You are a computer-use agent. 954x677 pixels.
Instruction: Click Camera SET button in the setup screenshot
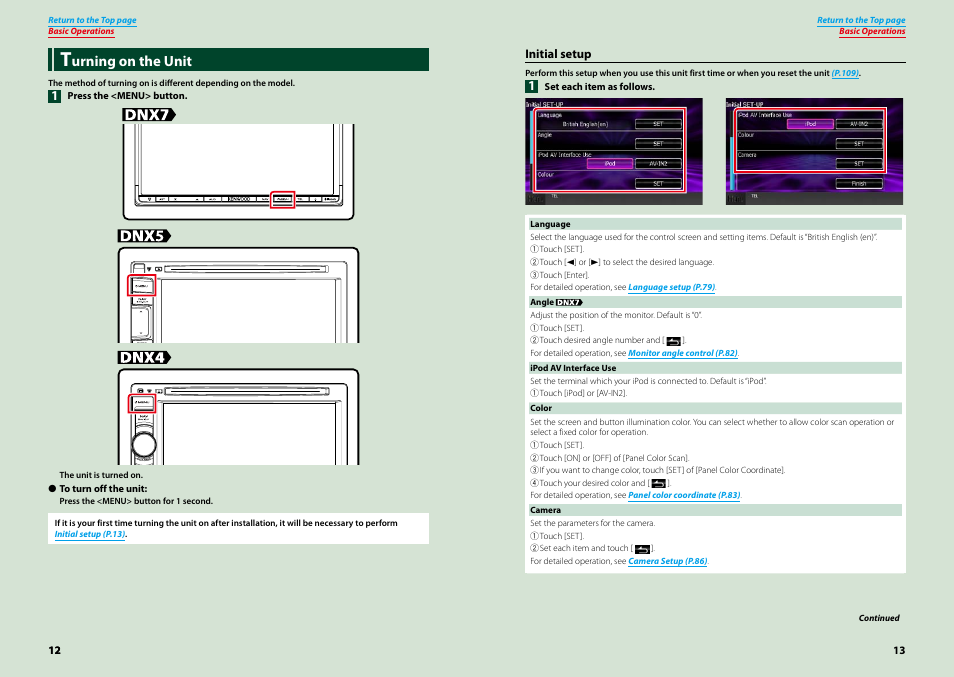coord(858,163)
